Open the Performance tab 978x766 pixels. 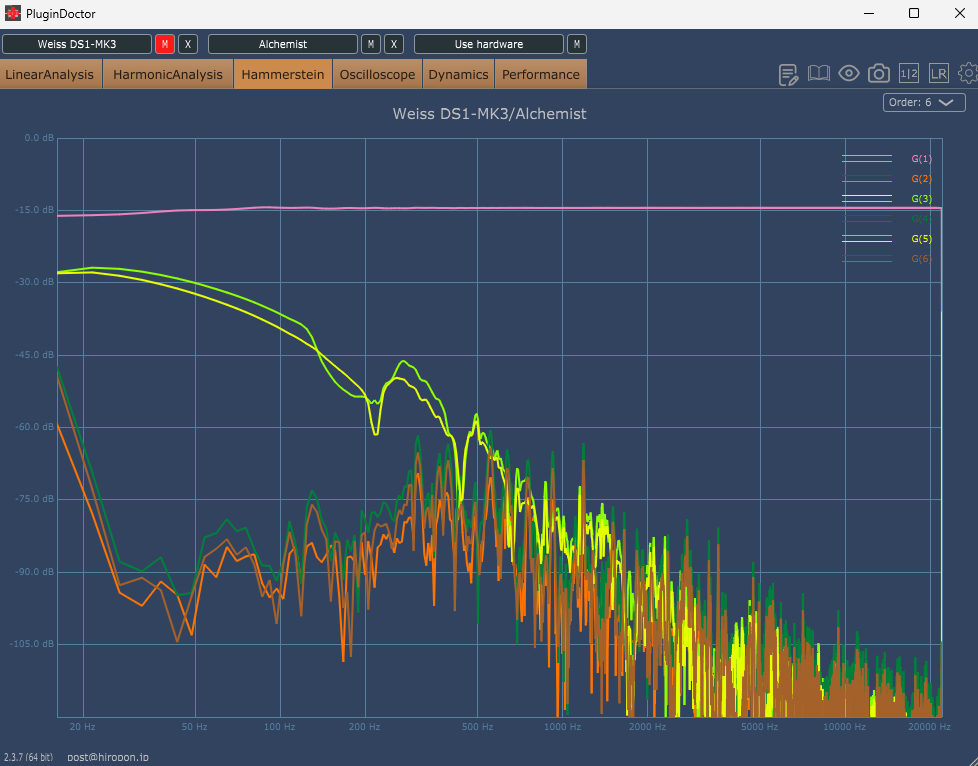coord(541,74)
